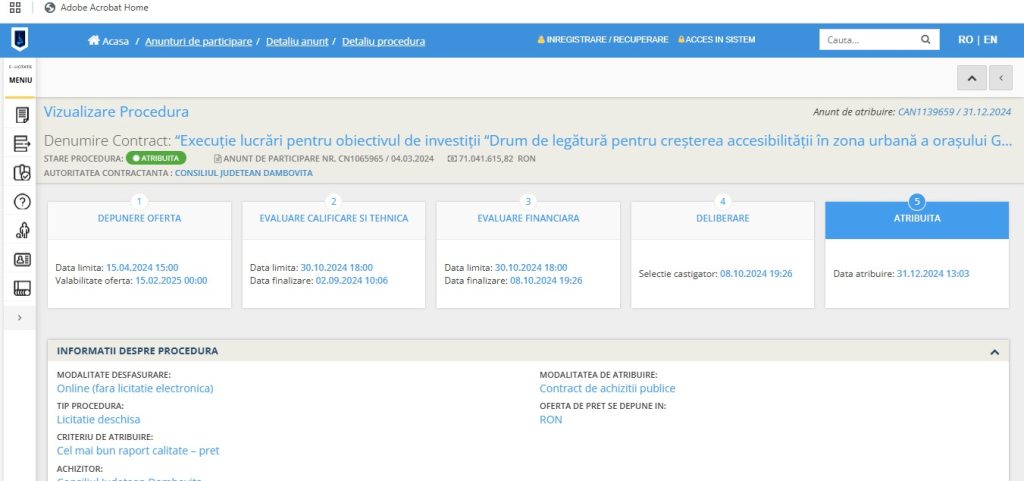The width and height of the screenshot is (1024, 481).
Task: Collapse the Informatii Despre Procedura panel
Action: click(994, 352)
